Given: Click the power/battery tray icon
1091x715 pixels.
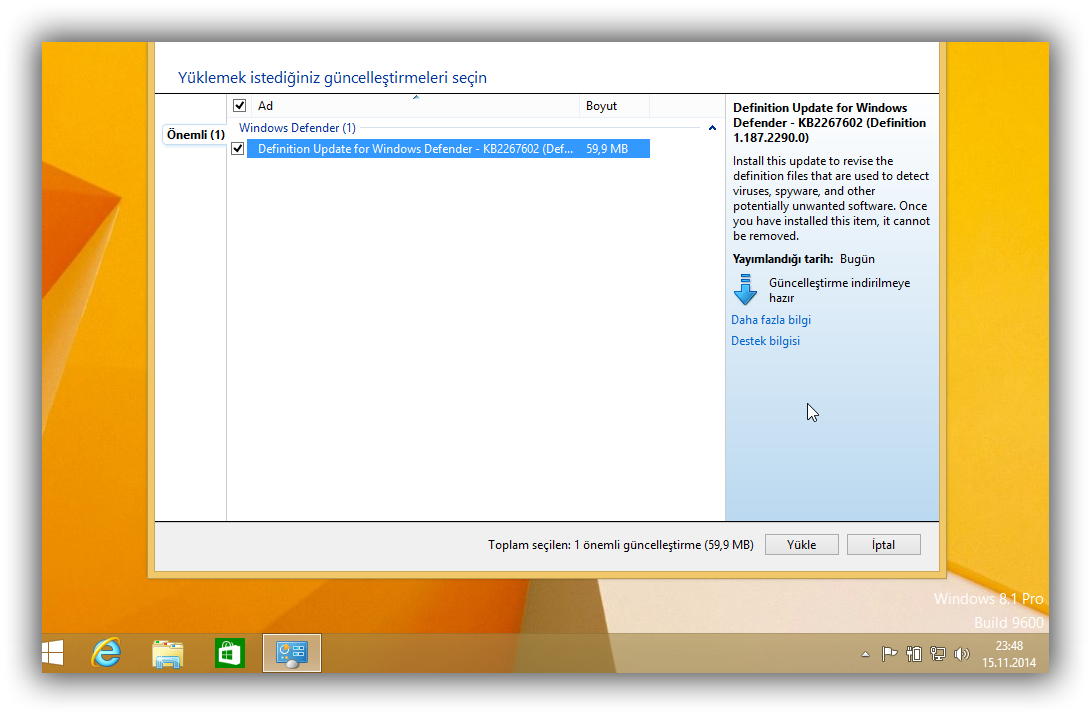Looking at the screenshot, I should 914,654.
